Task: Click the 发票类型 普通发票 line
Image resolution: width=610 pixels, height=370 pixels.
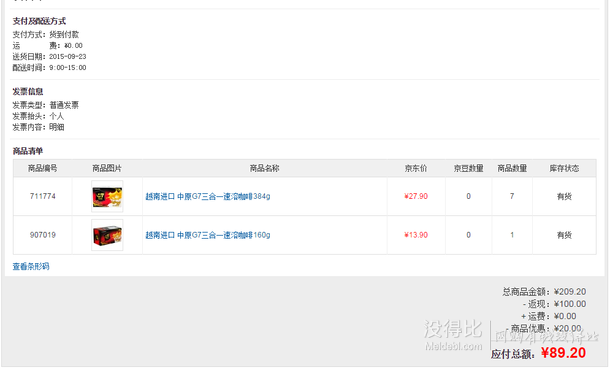Action: pyautogui.click(x=46, y=105)
